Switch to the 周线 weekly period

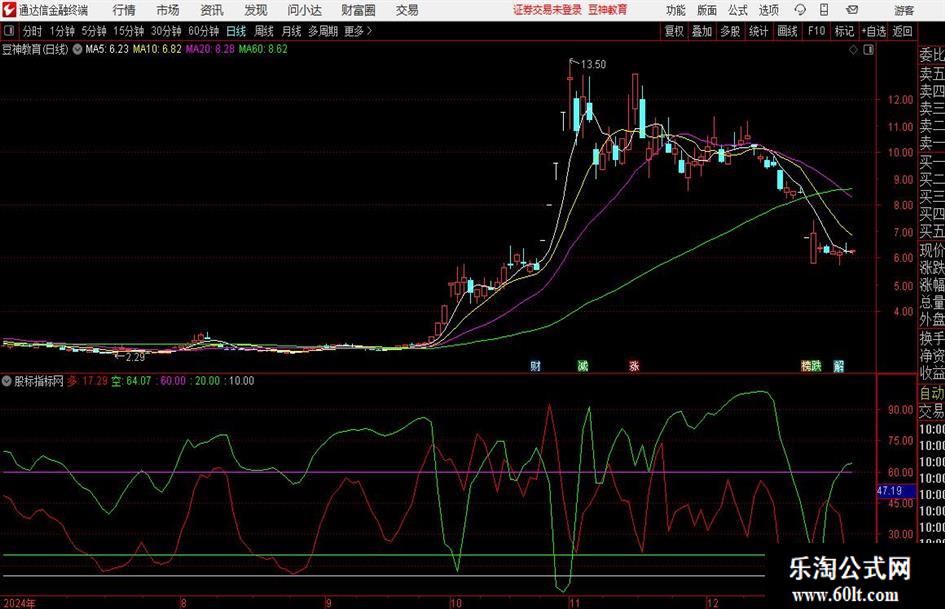tap(264, 31)
